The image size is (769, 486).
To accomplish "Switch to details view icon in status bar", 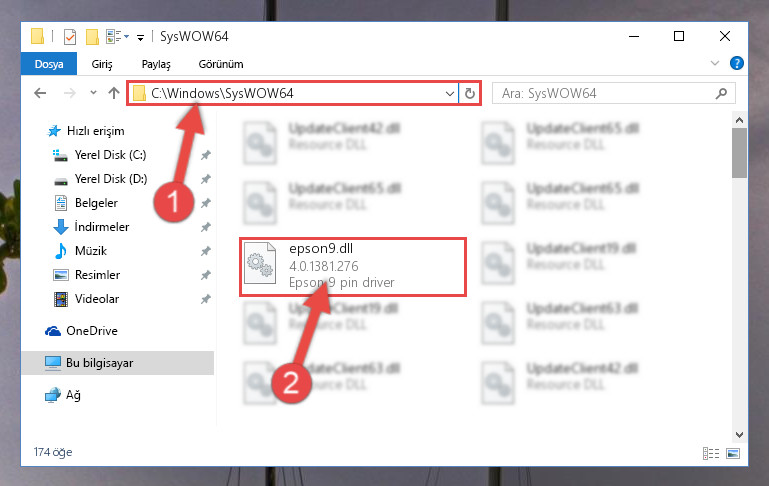I will (711, 453).
